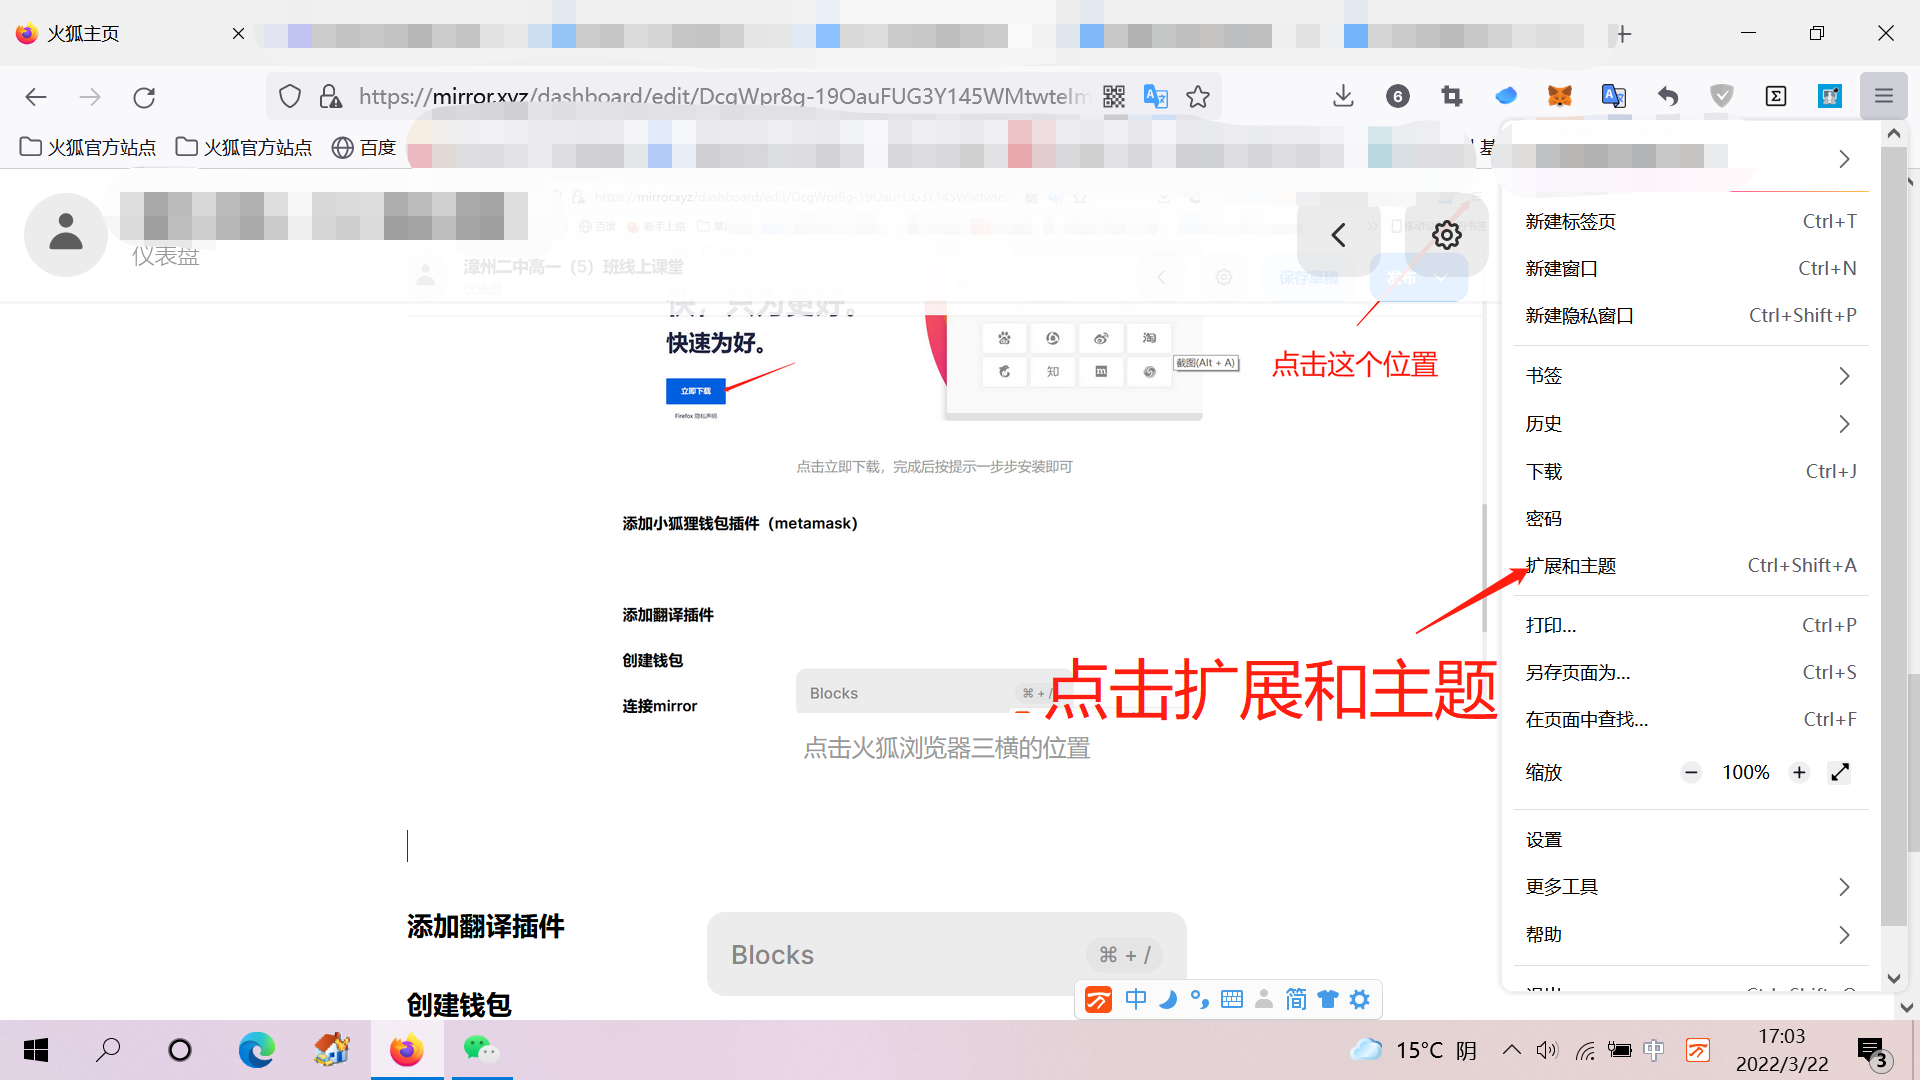Click the screenshot crop tool icon
The width and height of the screenshot is (1920, 1080).
click(x=1452, y=96)
